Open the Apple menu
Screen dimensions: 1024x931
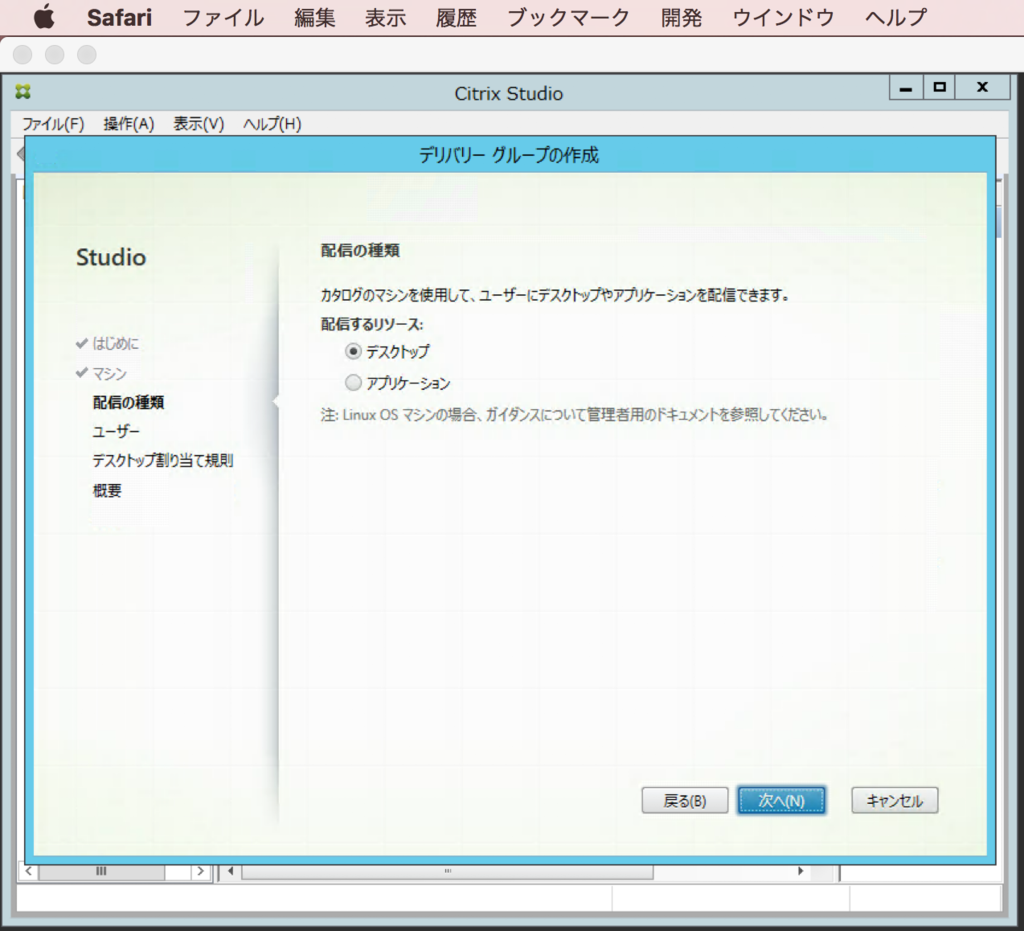tap(44, 17)
